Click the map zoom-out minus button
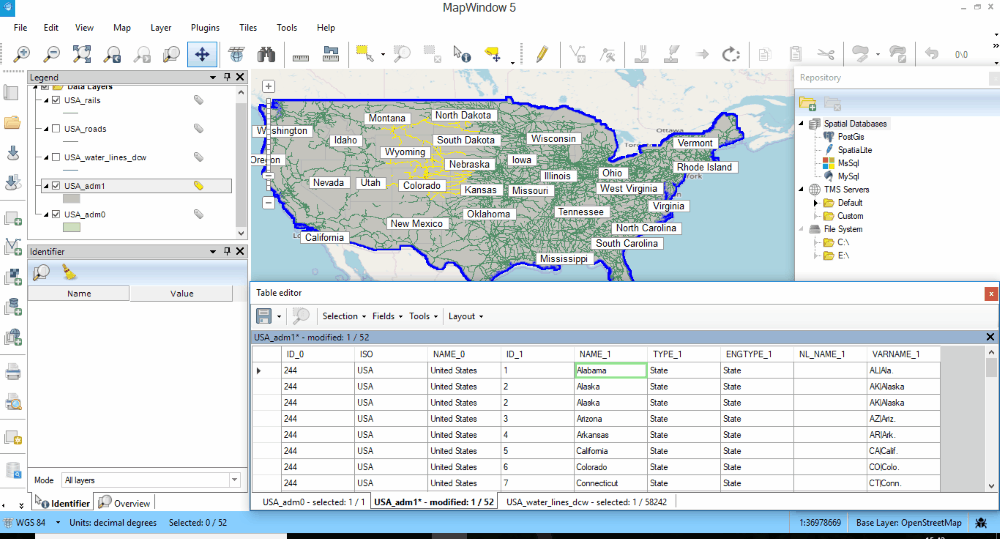 click(268, 202)
